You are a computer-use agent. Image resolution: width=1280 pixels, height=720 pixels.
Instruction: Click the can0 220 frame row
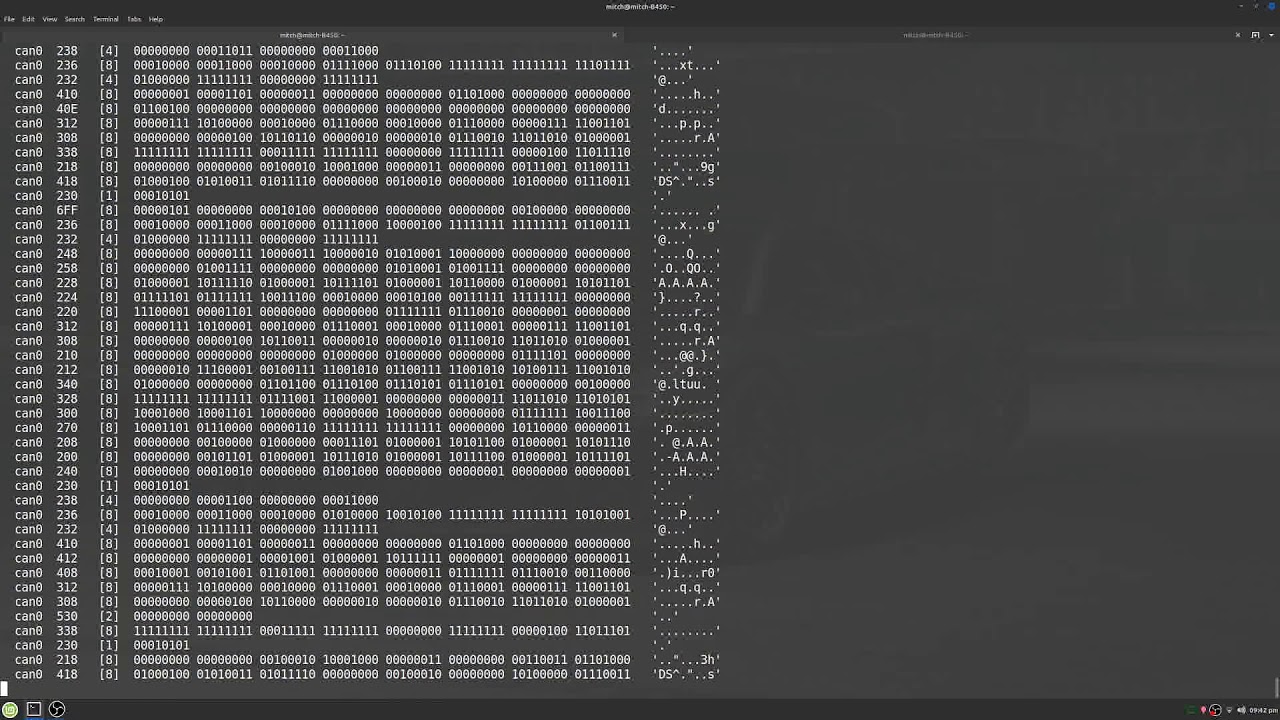tap(367, 312)
